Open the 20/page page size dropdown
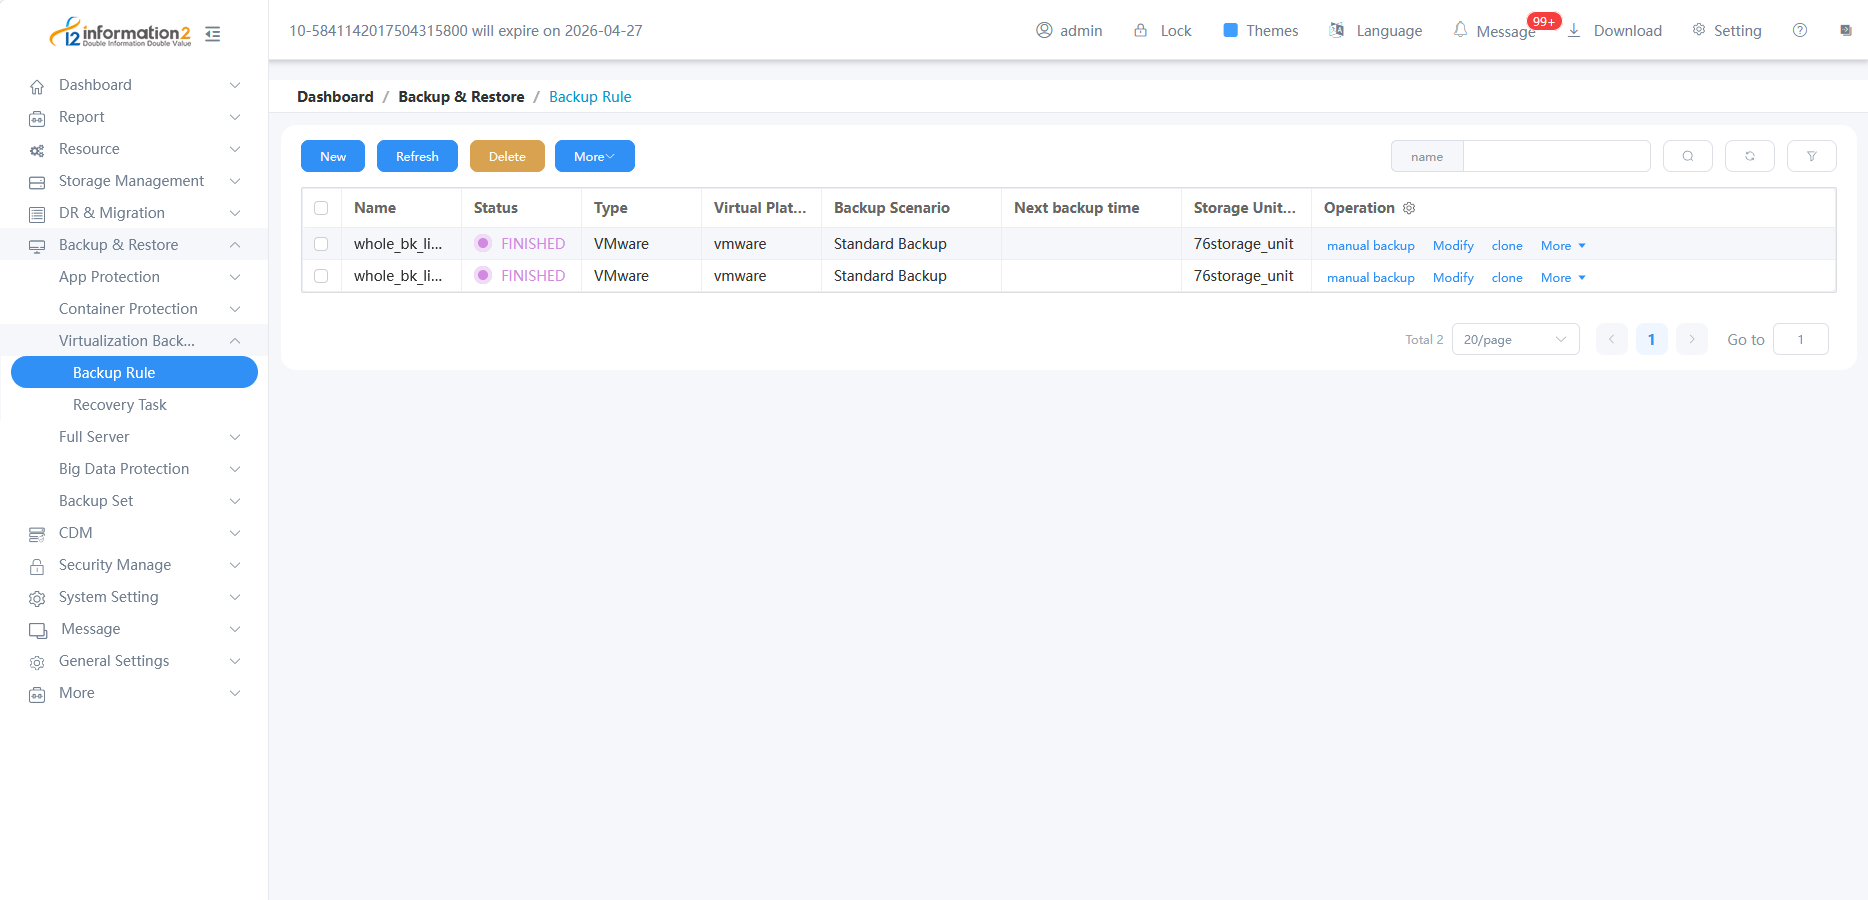The height and width of the screenshot is (900, 1868). click(1514, 340)
